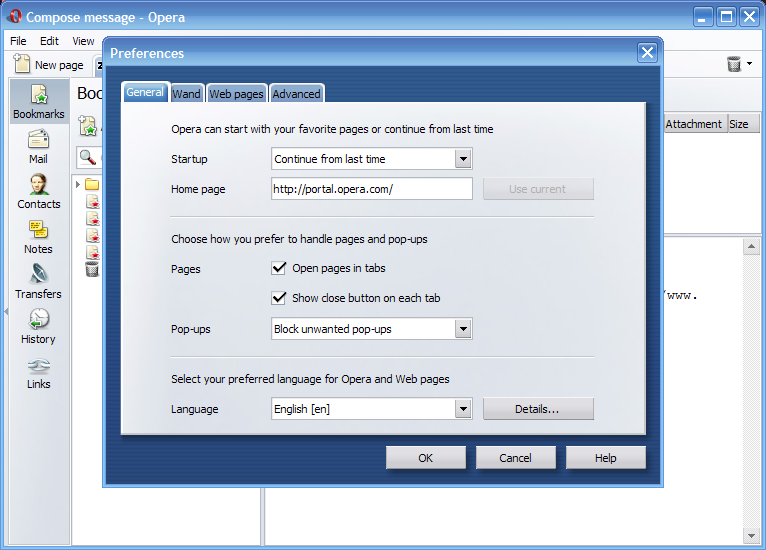Open the dropdown arrow beside the trash icon

pos(749,63)
